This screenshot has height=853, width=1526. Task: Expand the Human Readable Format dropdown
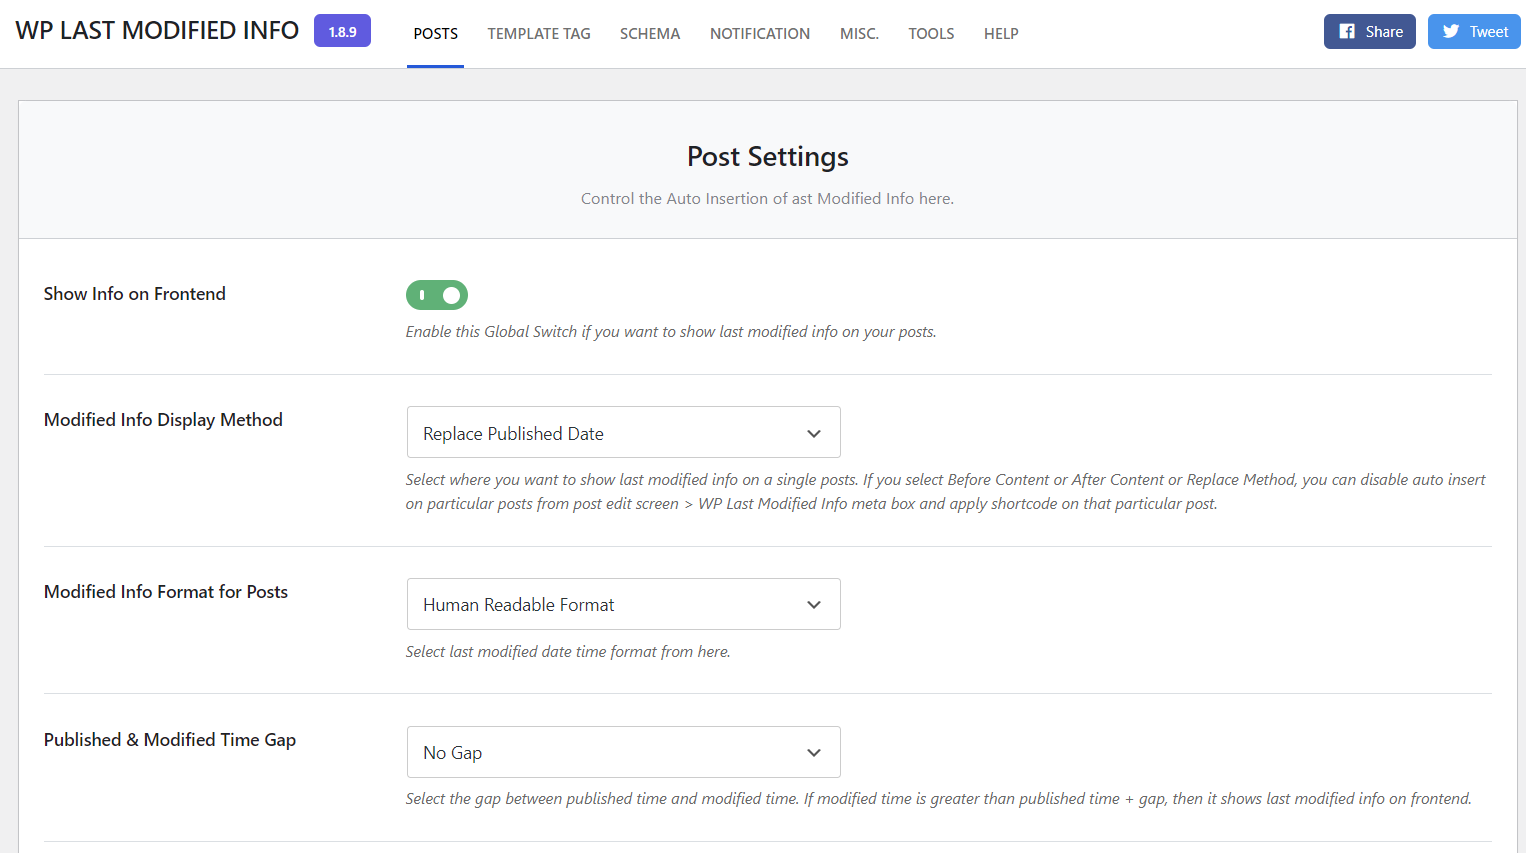click(623, 605)
